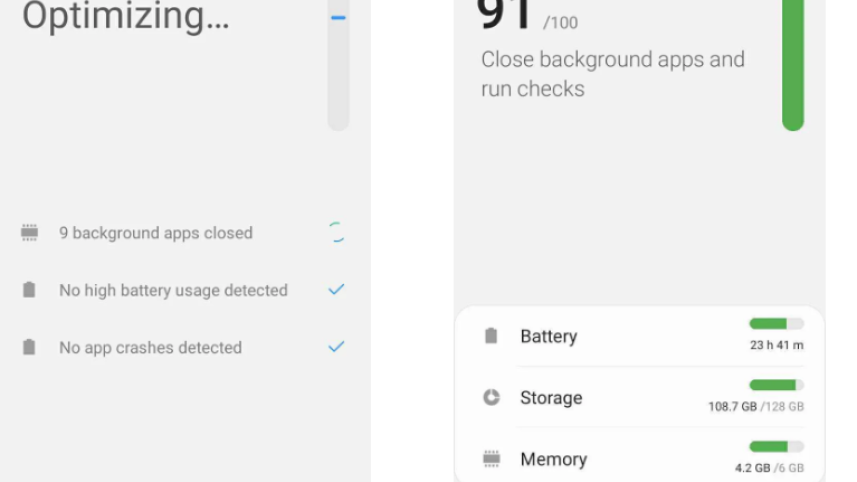Click checkmark next to No high battery usage detected
The image size is (857, 482).
point(337,290)
